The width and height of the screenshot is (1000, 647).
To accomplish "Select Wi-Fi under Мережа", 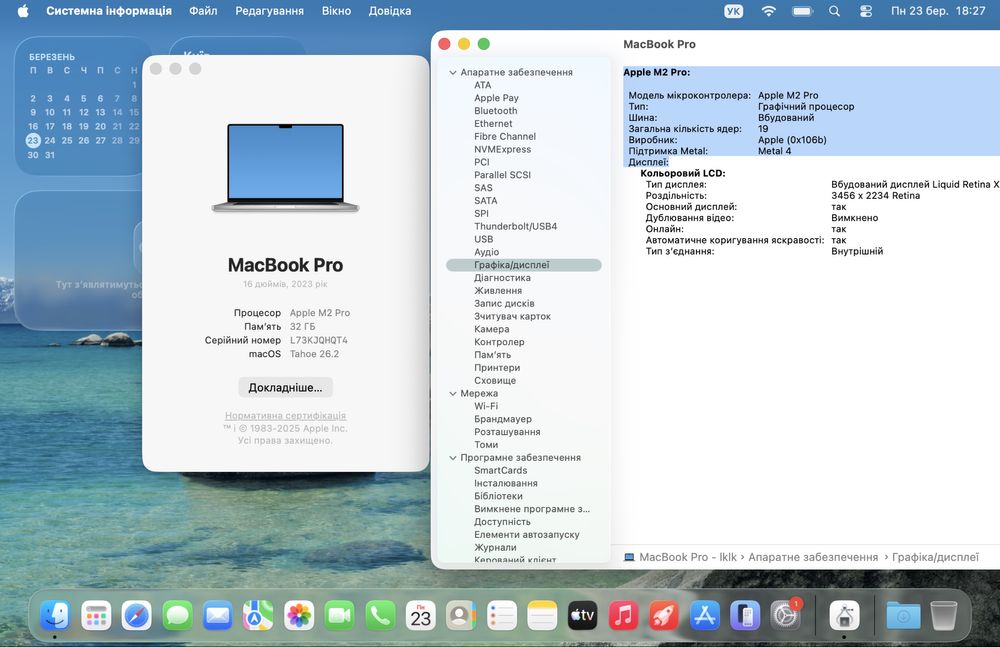I will [x=486, y=406].
